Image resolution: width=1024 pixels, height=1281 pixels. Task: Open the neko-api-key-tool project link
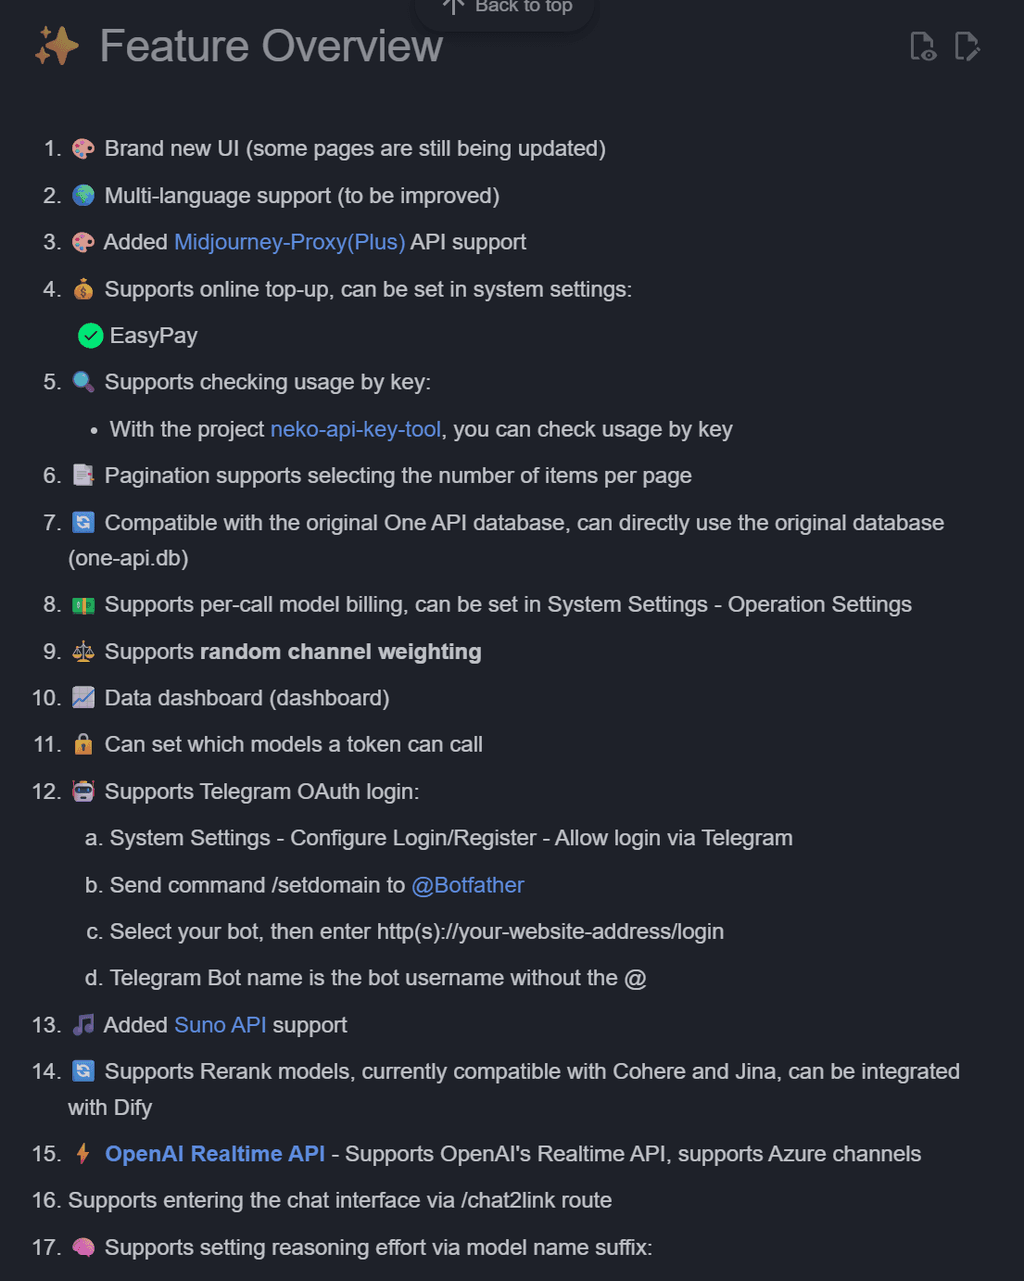coord(355,429)
